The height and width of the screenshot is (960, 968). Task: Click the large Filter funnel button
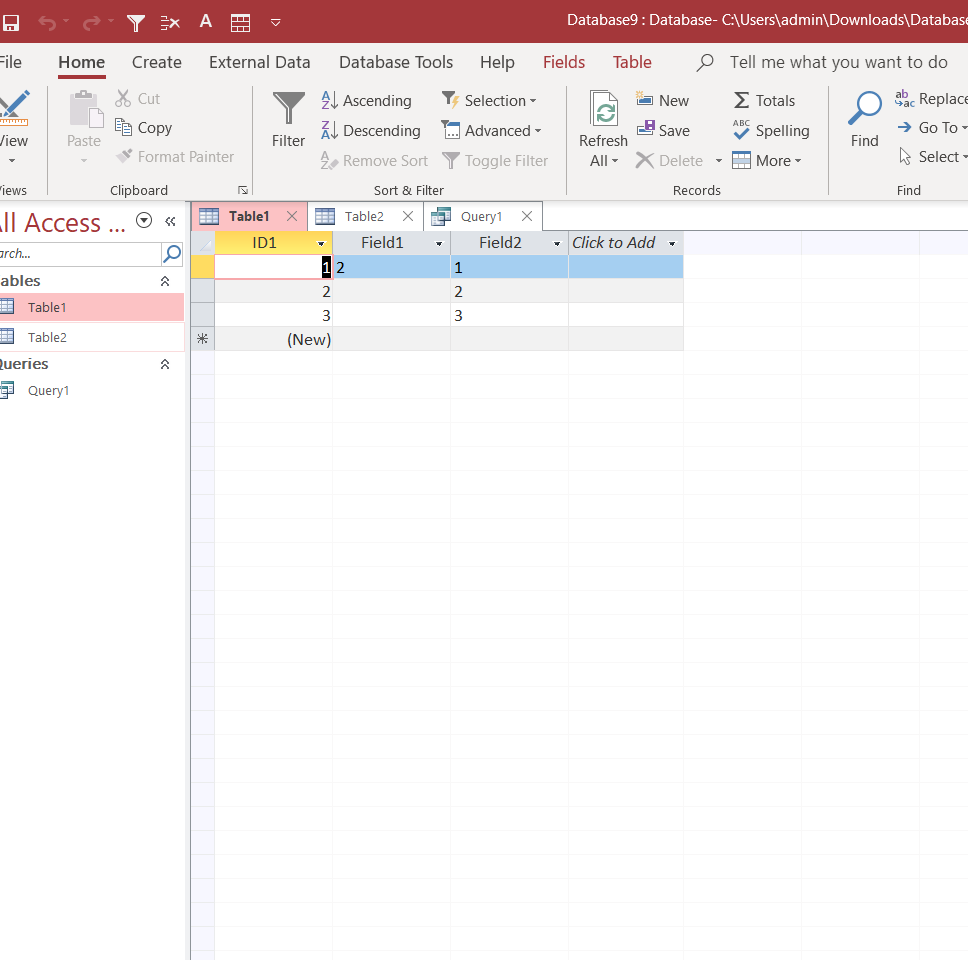pos(288,119)
